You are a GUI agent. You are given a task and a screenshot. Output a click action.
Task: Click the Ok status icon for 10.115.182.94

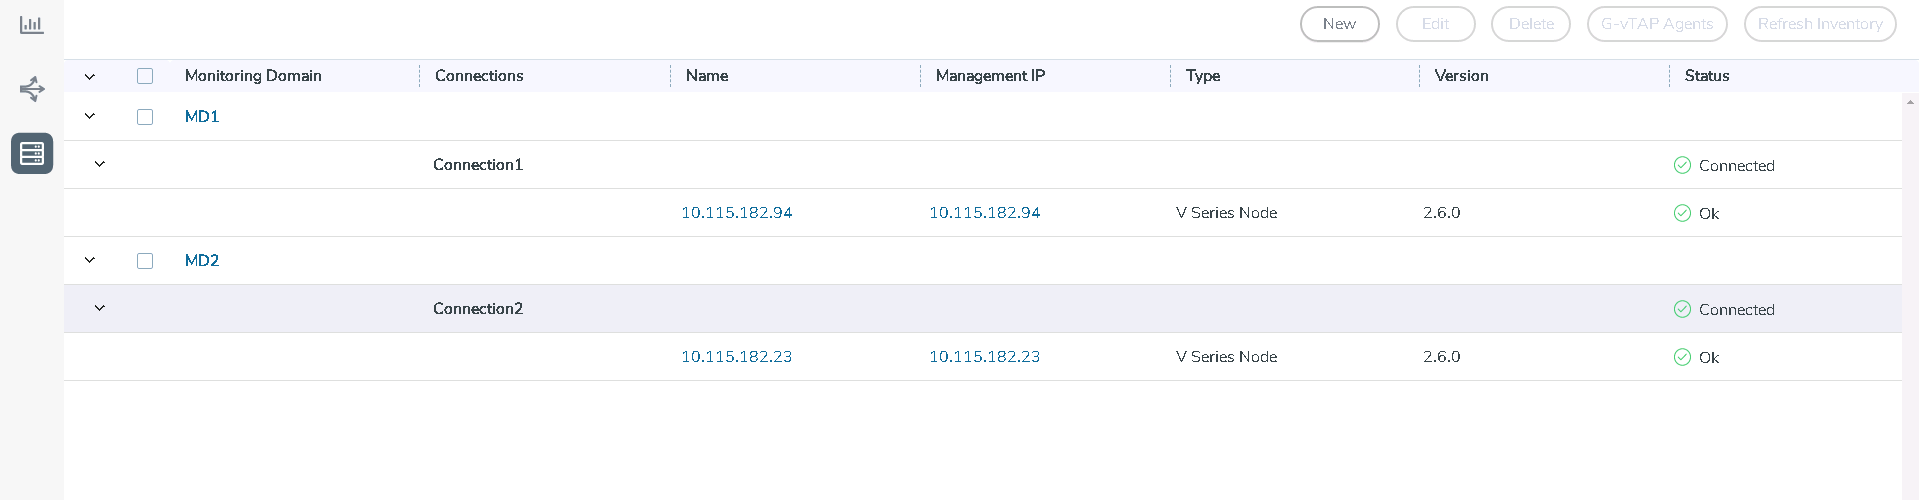click(x=1682, y=213)
